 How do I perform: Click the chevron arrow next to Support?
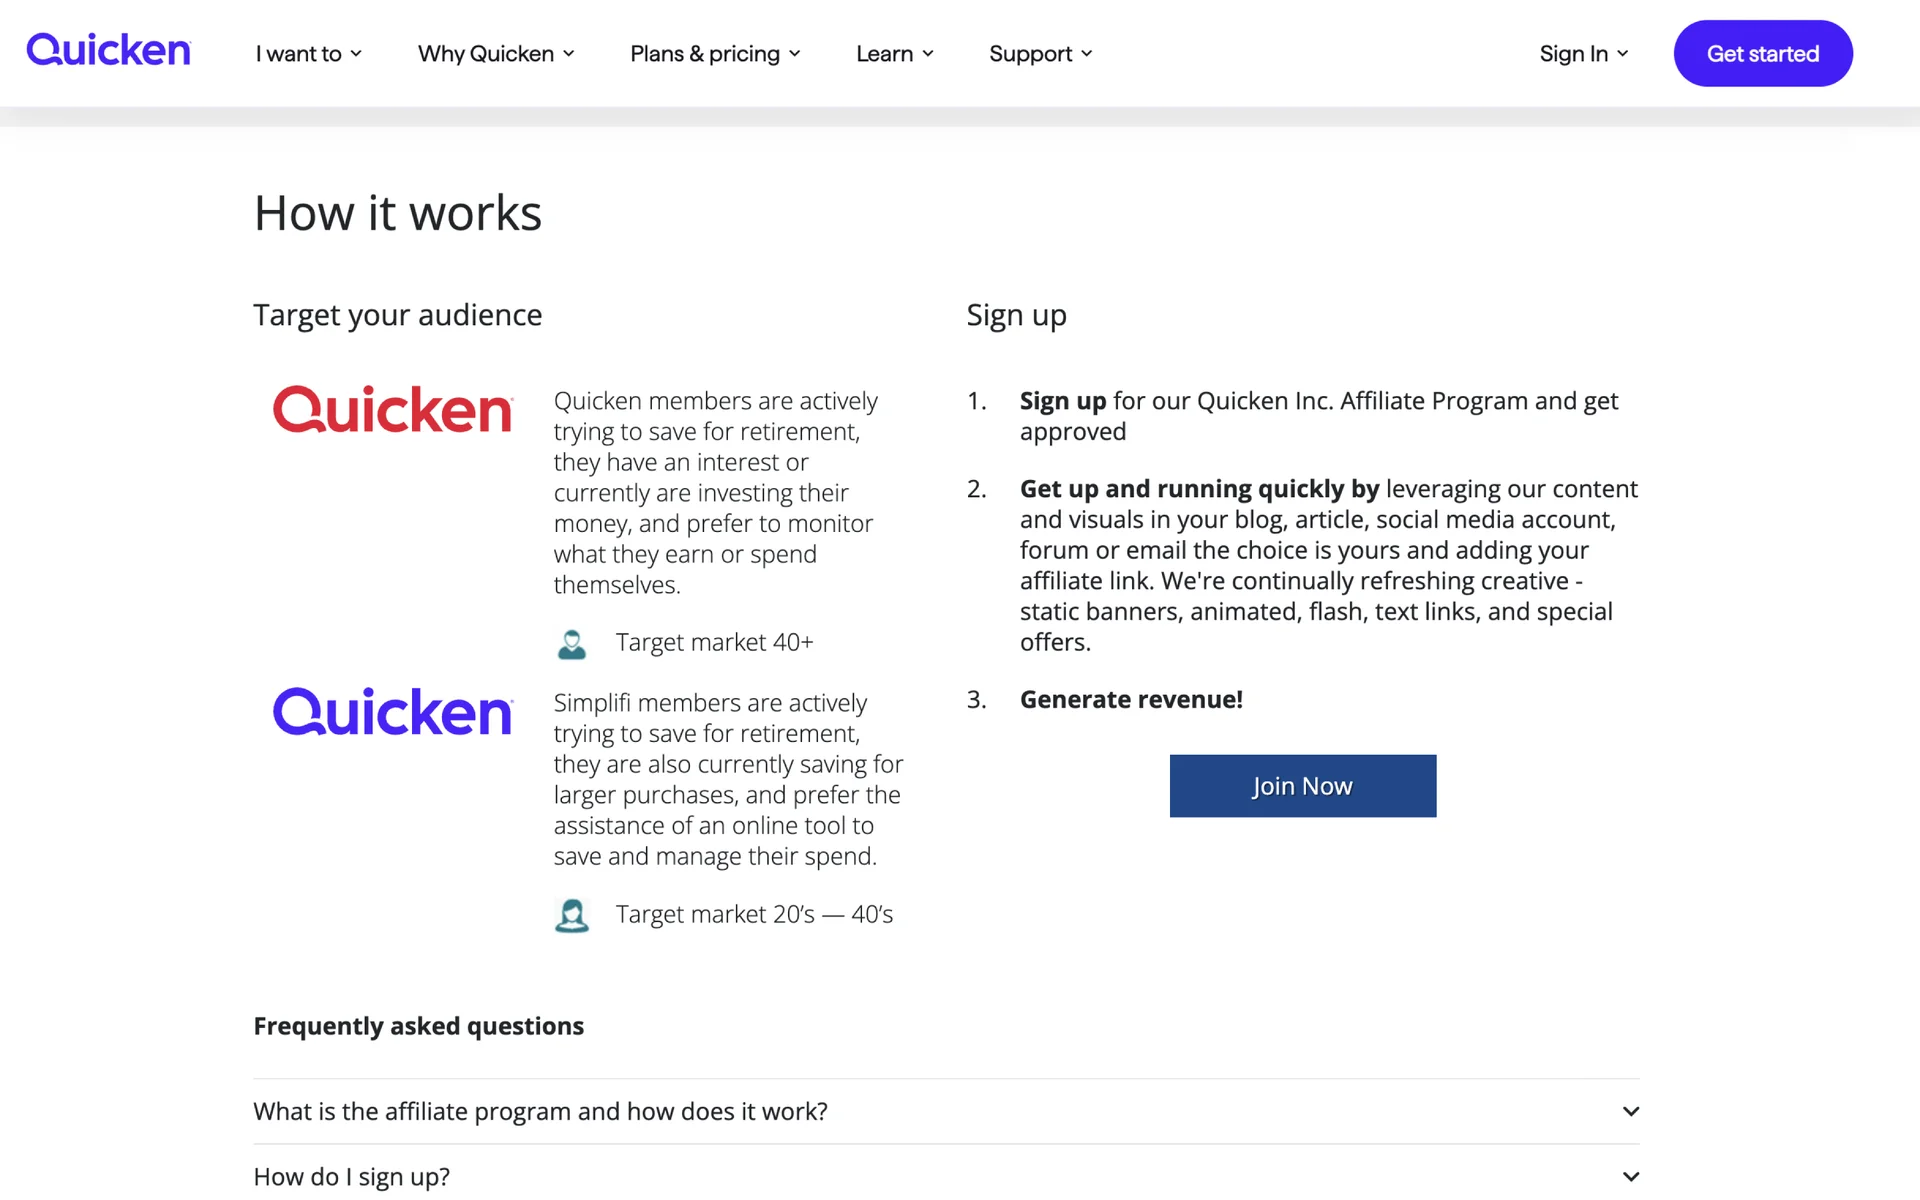coord(1087,54)
